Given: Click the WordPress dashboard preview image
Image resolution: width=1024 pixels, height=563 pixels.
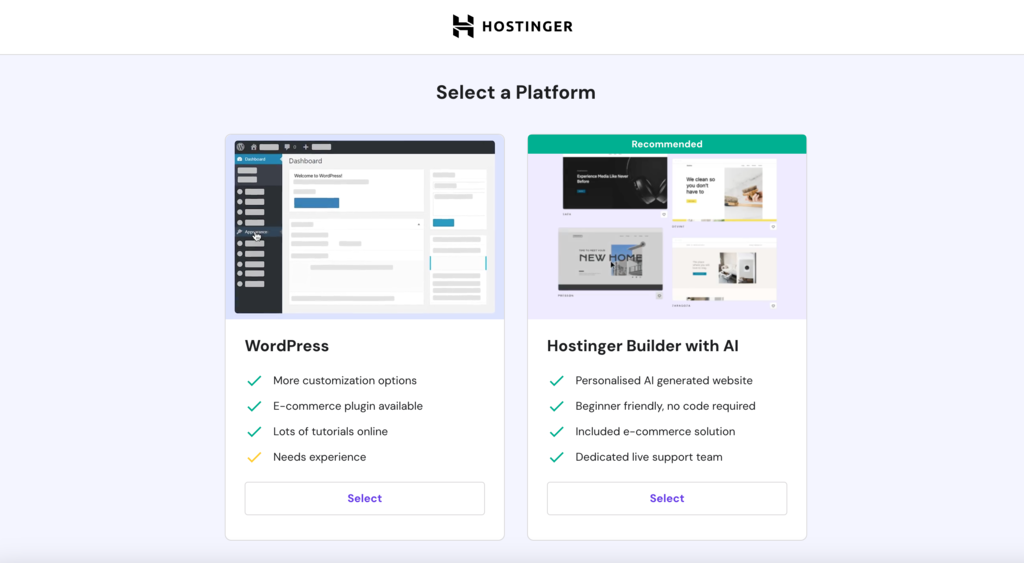Looking at the screenshot, I should tap(364, 227).
